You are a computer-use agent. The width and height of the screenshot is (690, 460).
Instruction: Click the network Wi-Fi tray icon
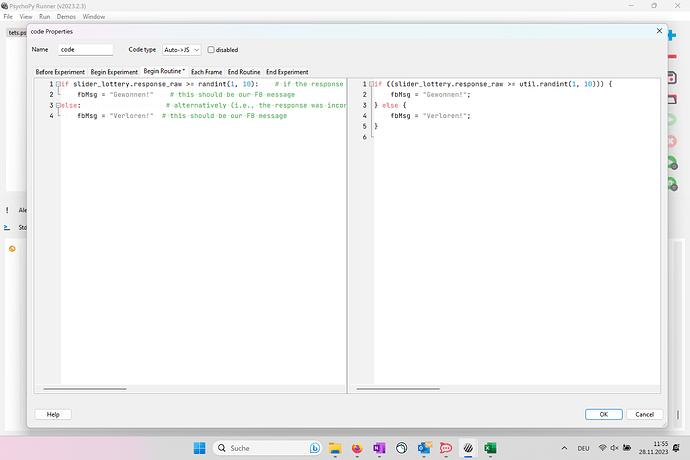(x=602, y=448)
